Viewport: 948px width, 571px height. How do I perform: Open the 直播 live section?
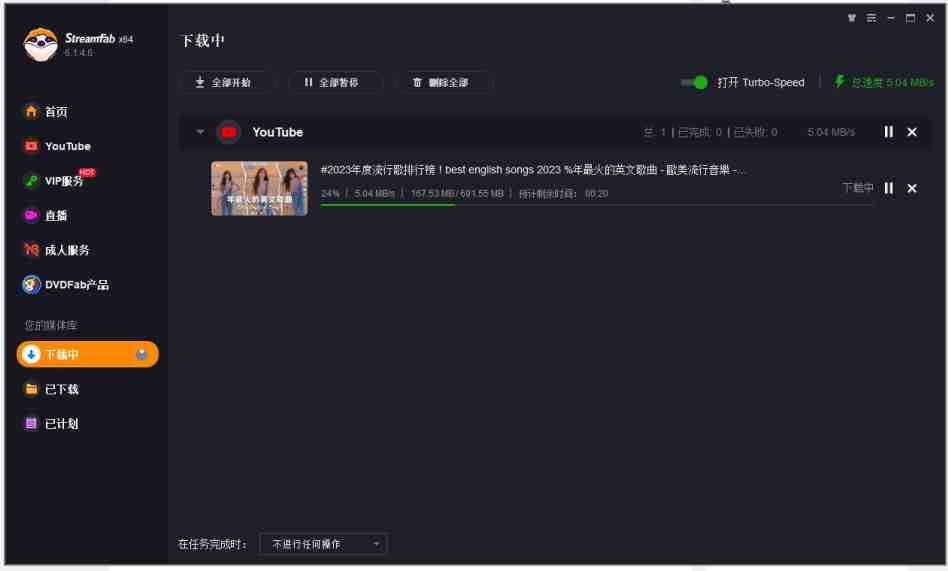click(x=45, y=215)
